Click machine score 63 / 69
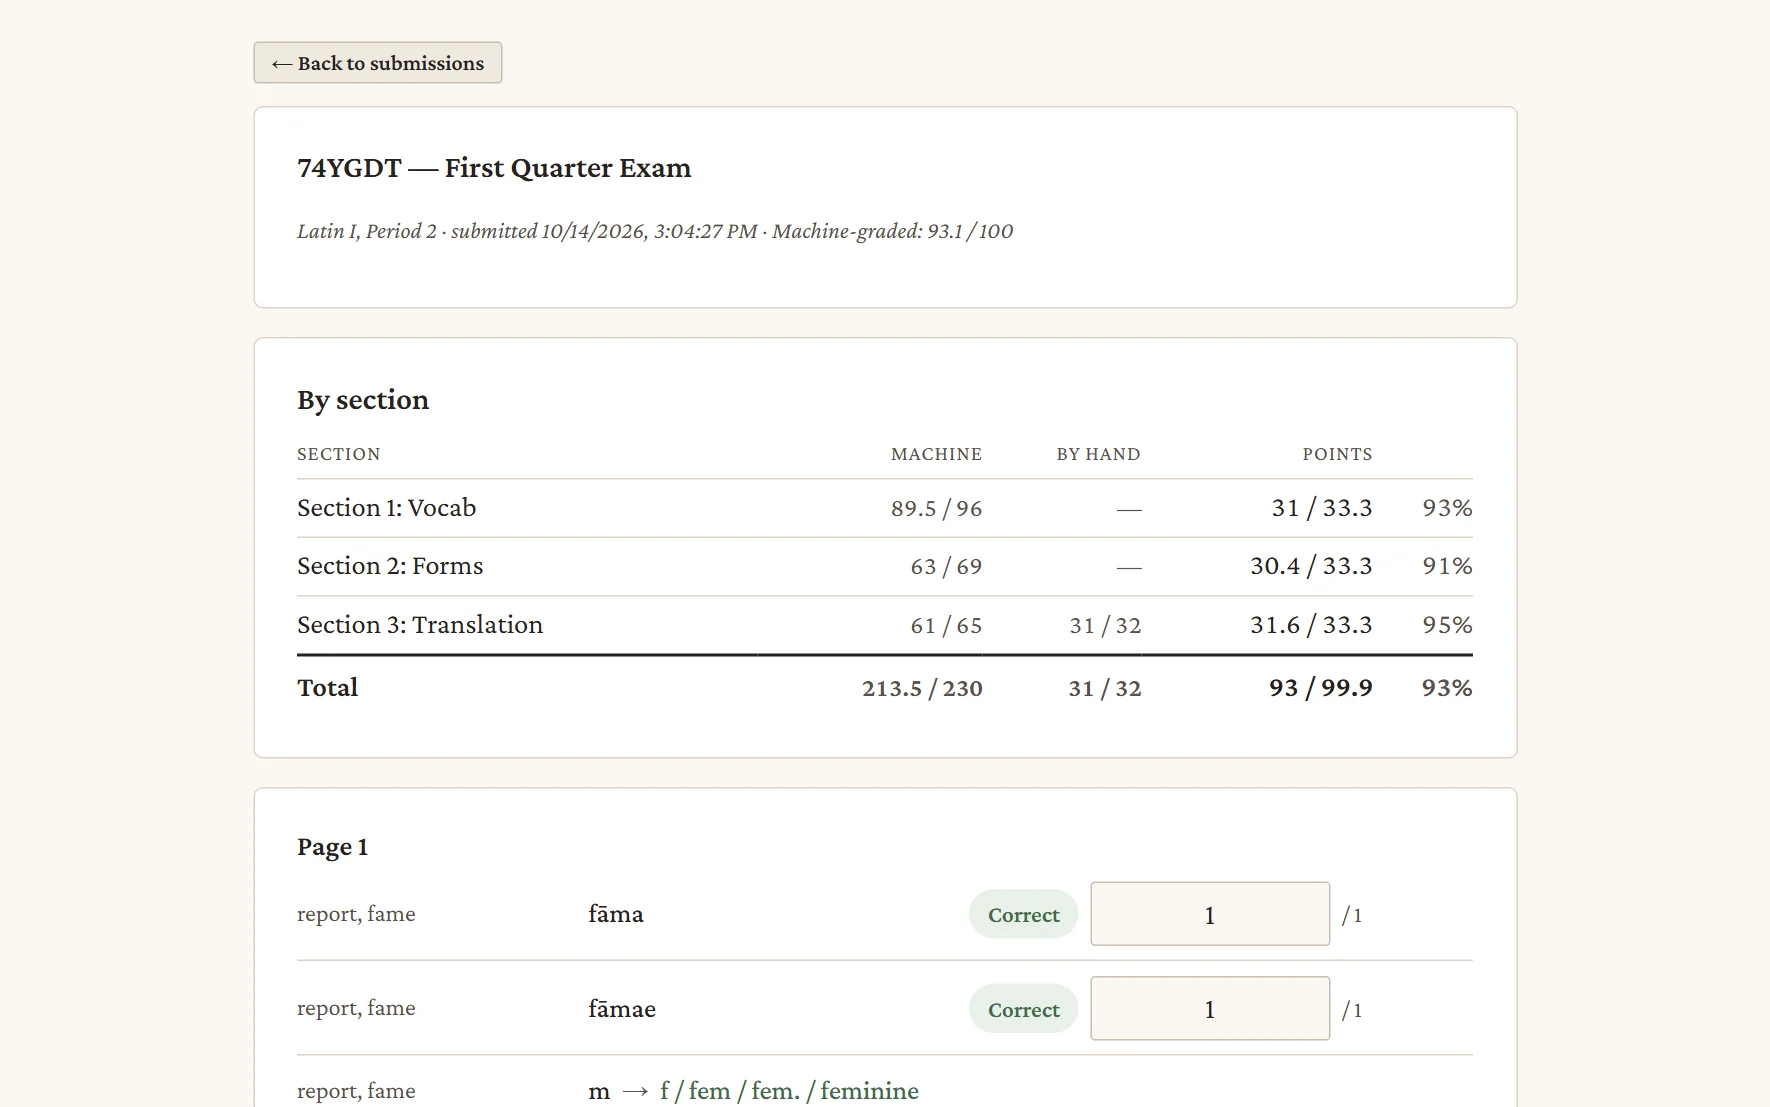The image size is (1770, 1107). click(946, 567)
